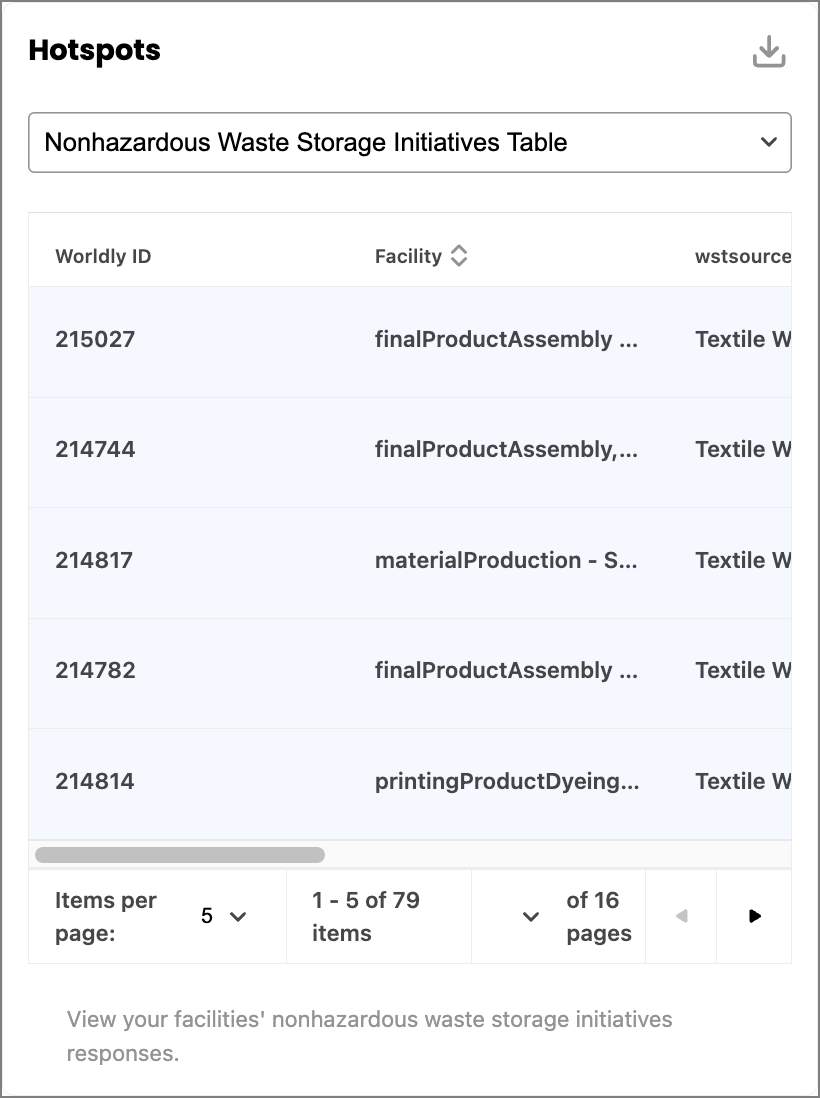The height and width of the screenshot is (1098, 820).
Task: Click the printingProductDyeing facility cell
Action: coord(507,781)
